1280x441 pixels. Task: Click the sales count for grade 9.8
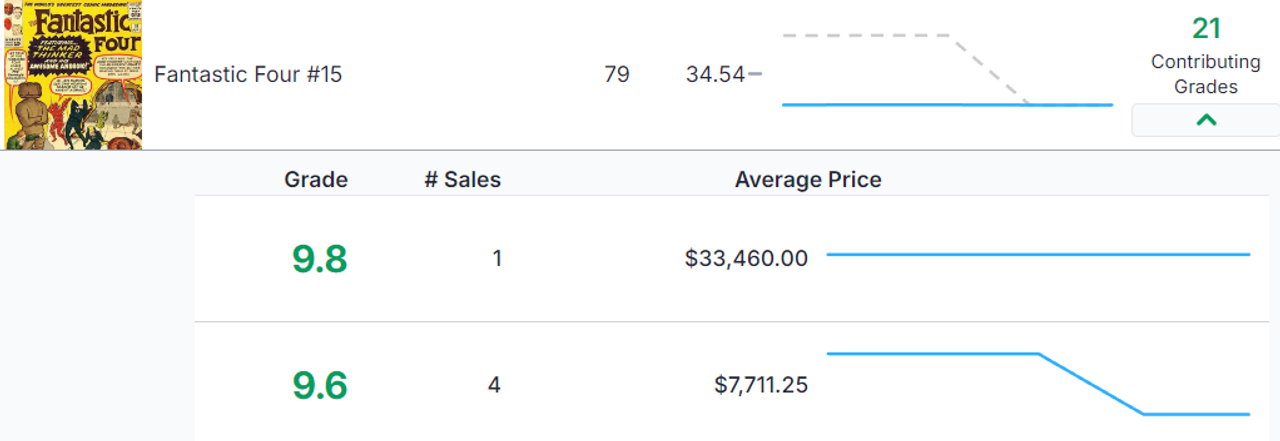tap(497, 259)
